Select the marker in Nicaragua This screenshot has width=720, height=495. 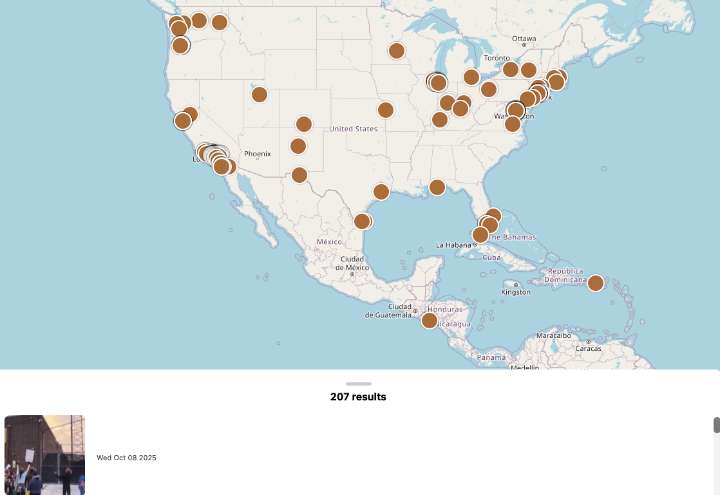429,320
